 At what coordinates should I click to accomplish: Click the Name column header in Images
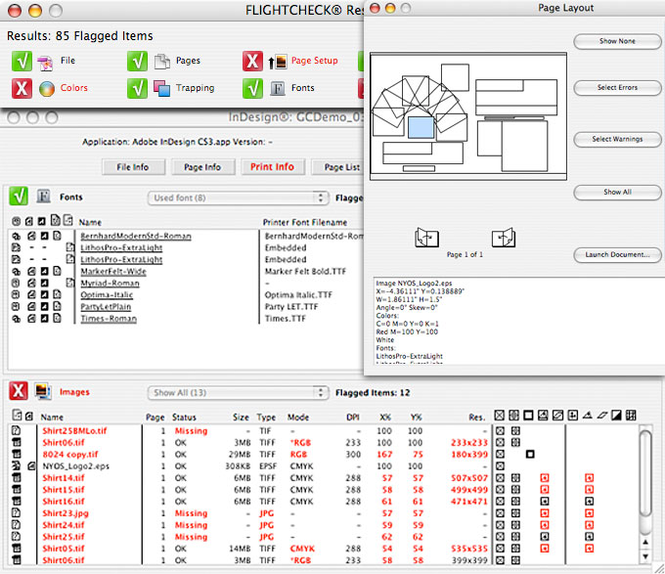[x=52, y=417]
